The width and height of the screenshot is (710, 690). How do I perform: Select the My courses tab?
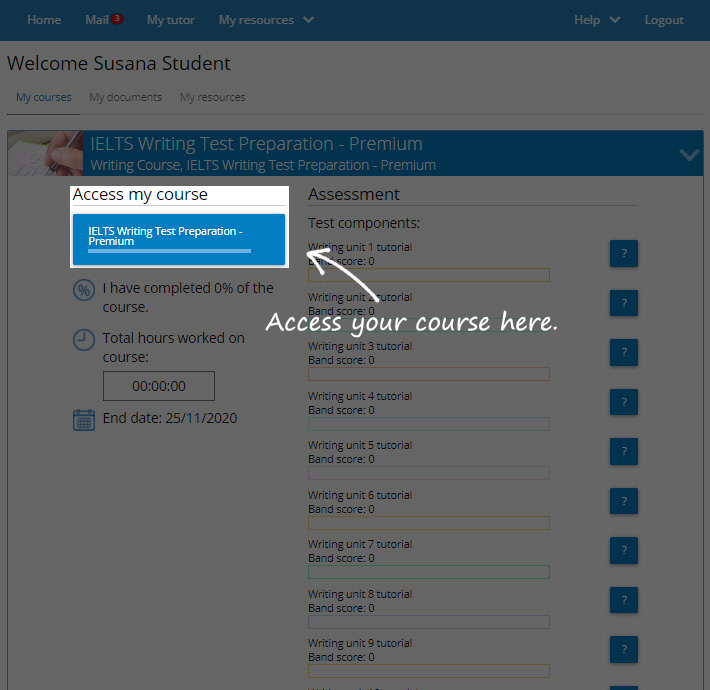[x=44, y=97]
